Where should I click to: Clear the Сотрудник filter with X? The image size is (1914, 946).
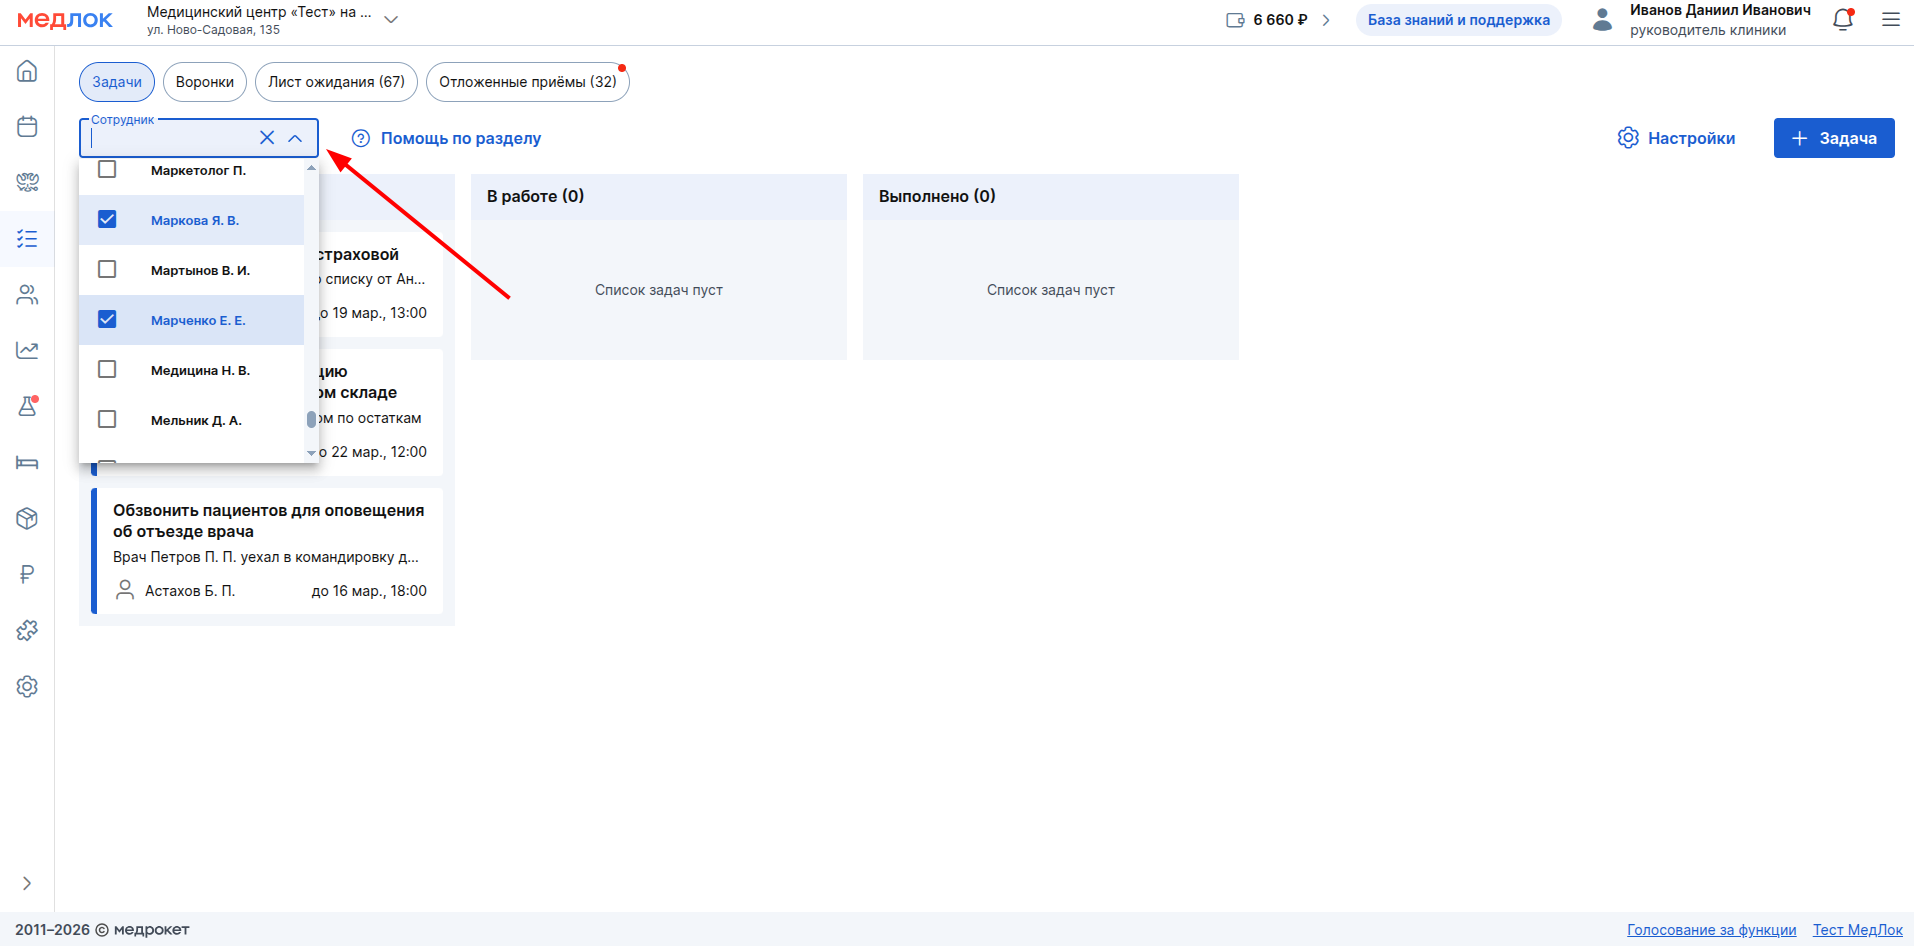point(267,138)
